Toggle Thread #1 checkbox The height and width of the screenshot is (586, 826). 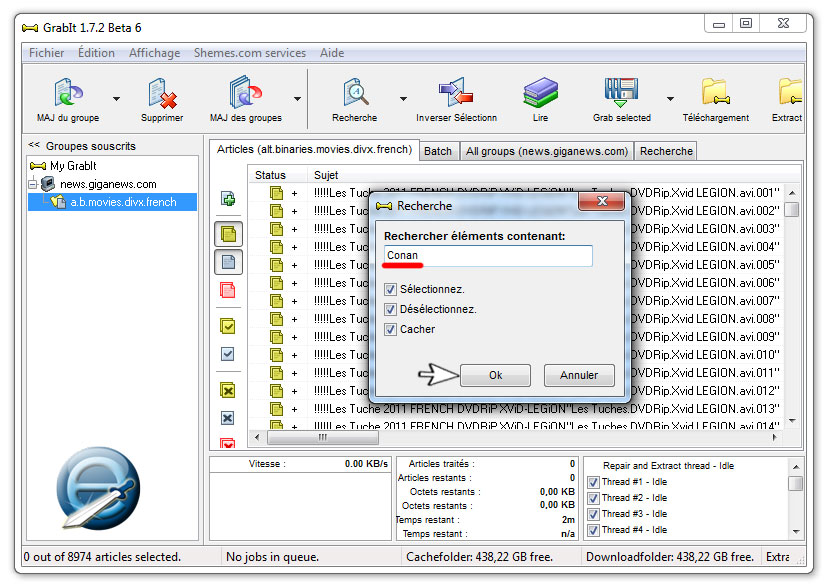tap(593, 482)
